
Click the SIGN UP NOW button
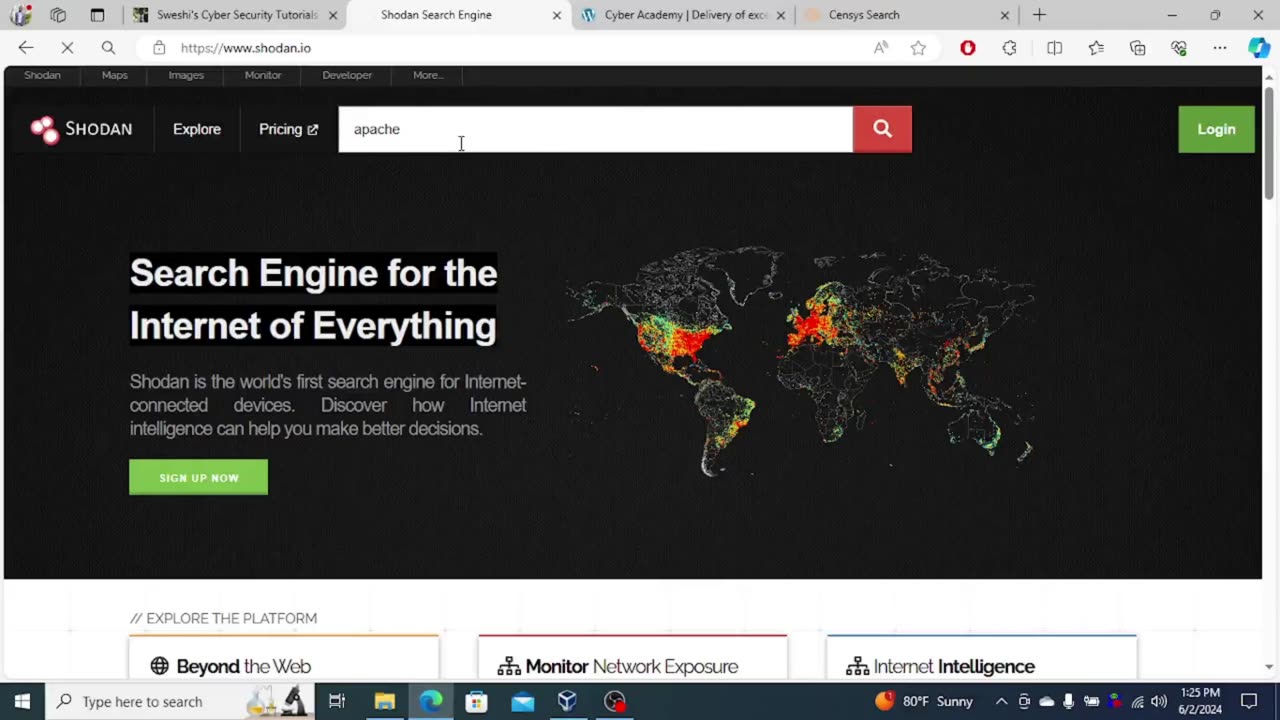click(198, 477)
